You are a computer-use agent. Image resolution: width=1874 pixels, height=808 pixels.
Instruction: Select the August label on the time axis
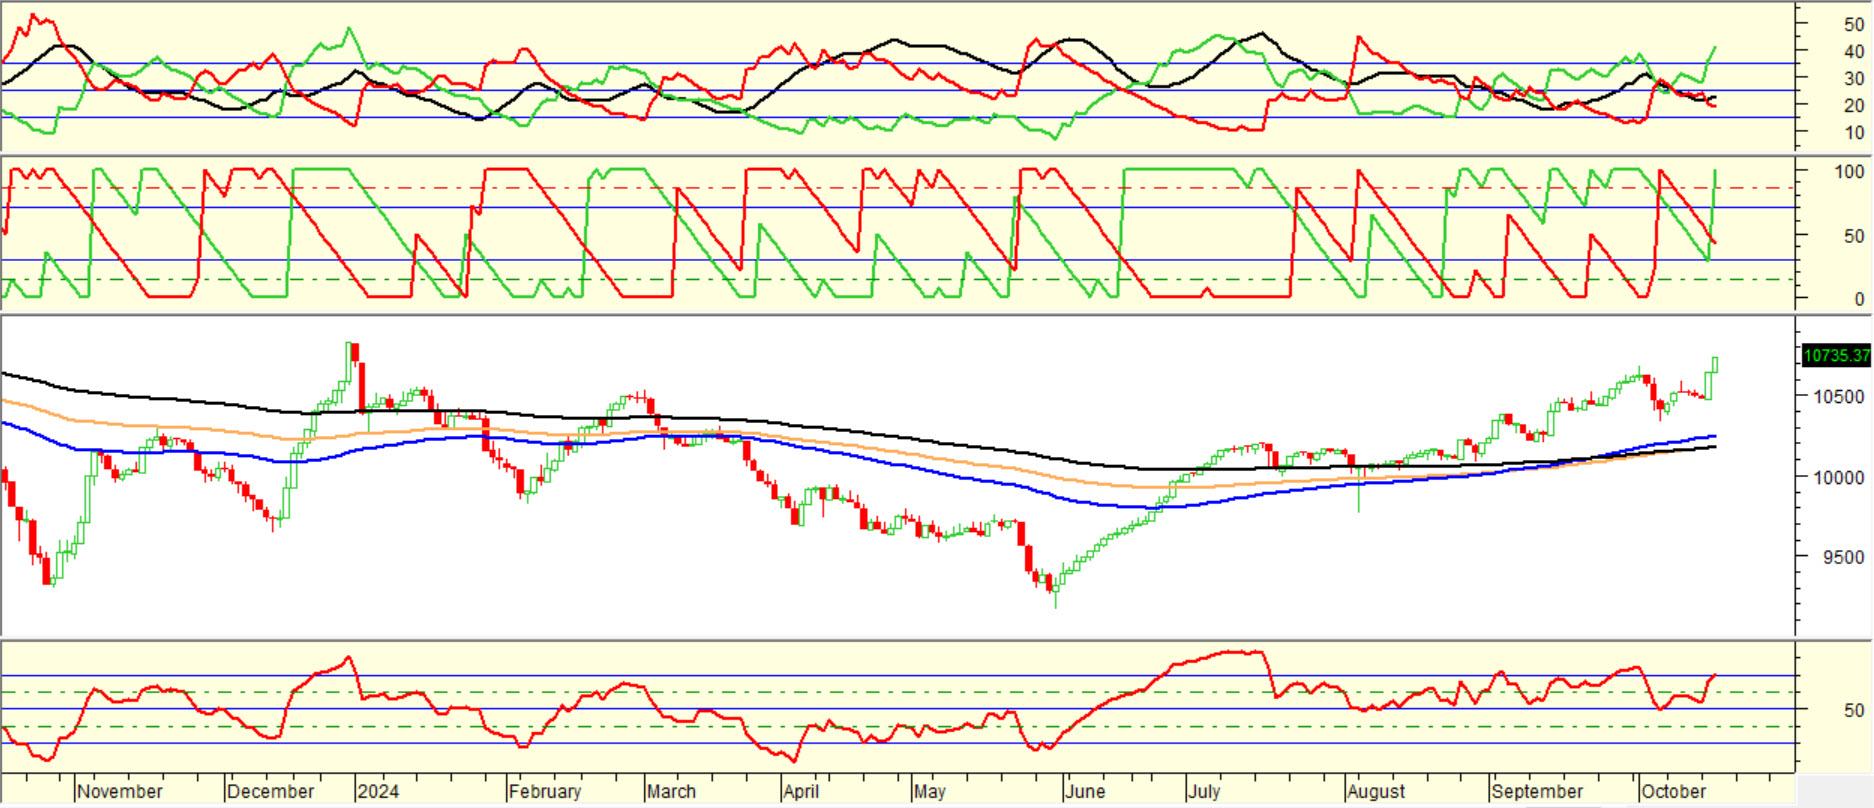pos(1376,791)
